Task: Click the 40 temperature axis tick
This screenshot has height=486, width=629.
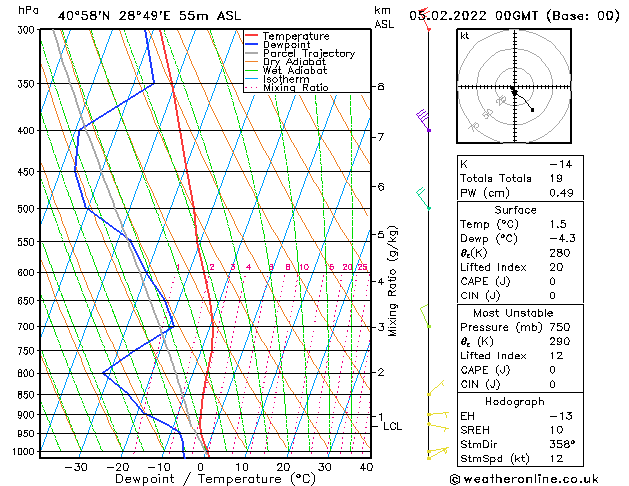Action: [x=366, y=467]
